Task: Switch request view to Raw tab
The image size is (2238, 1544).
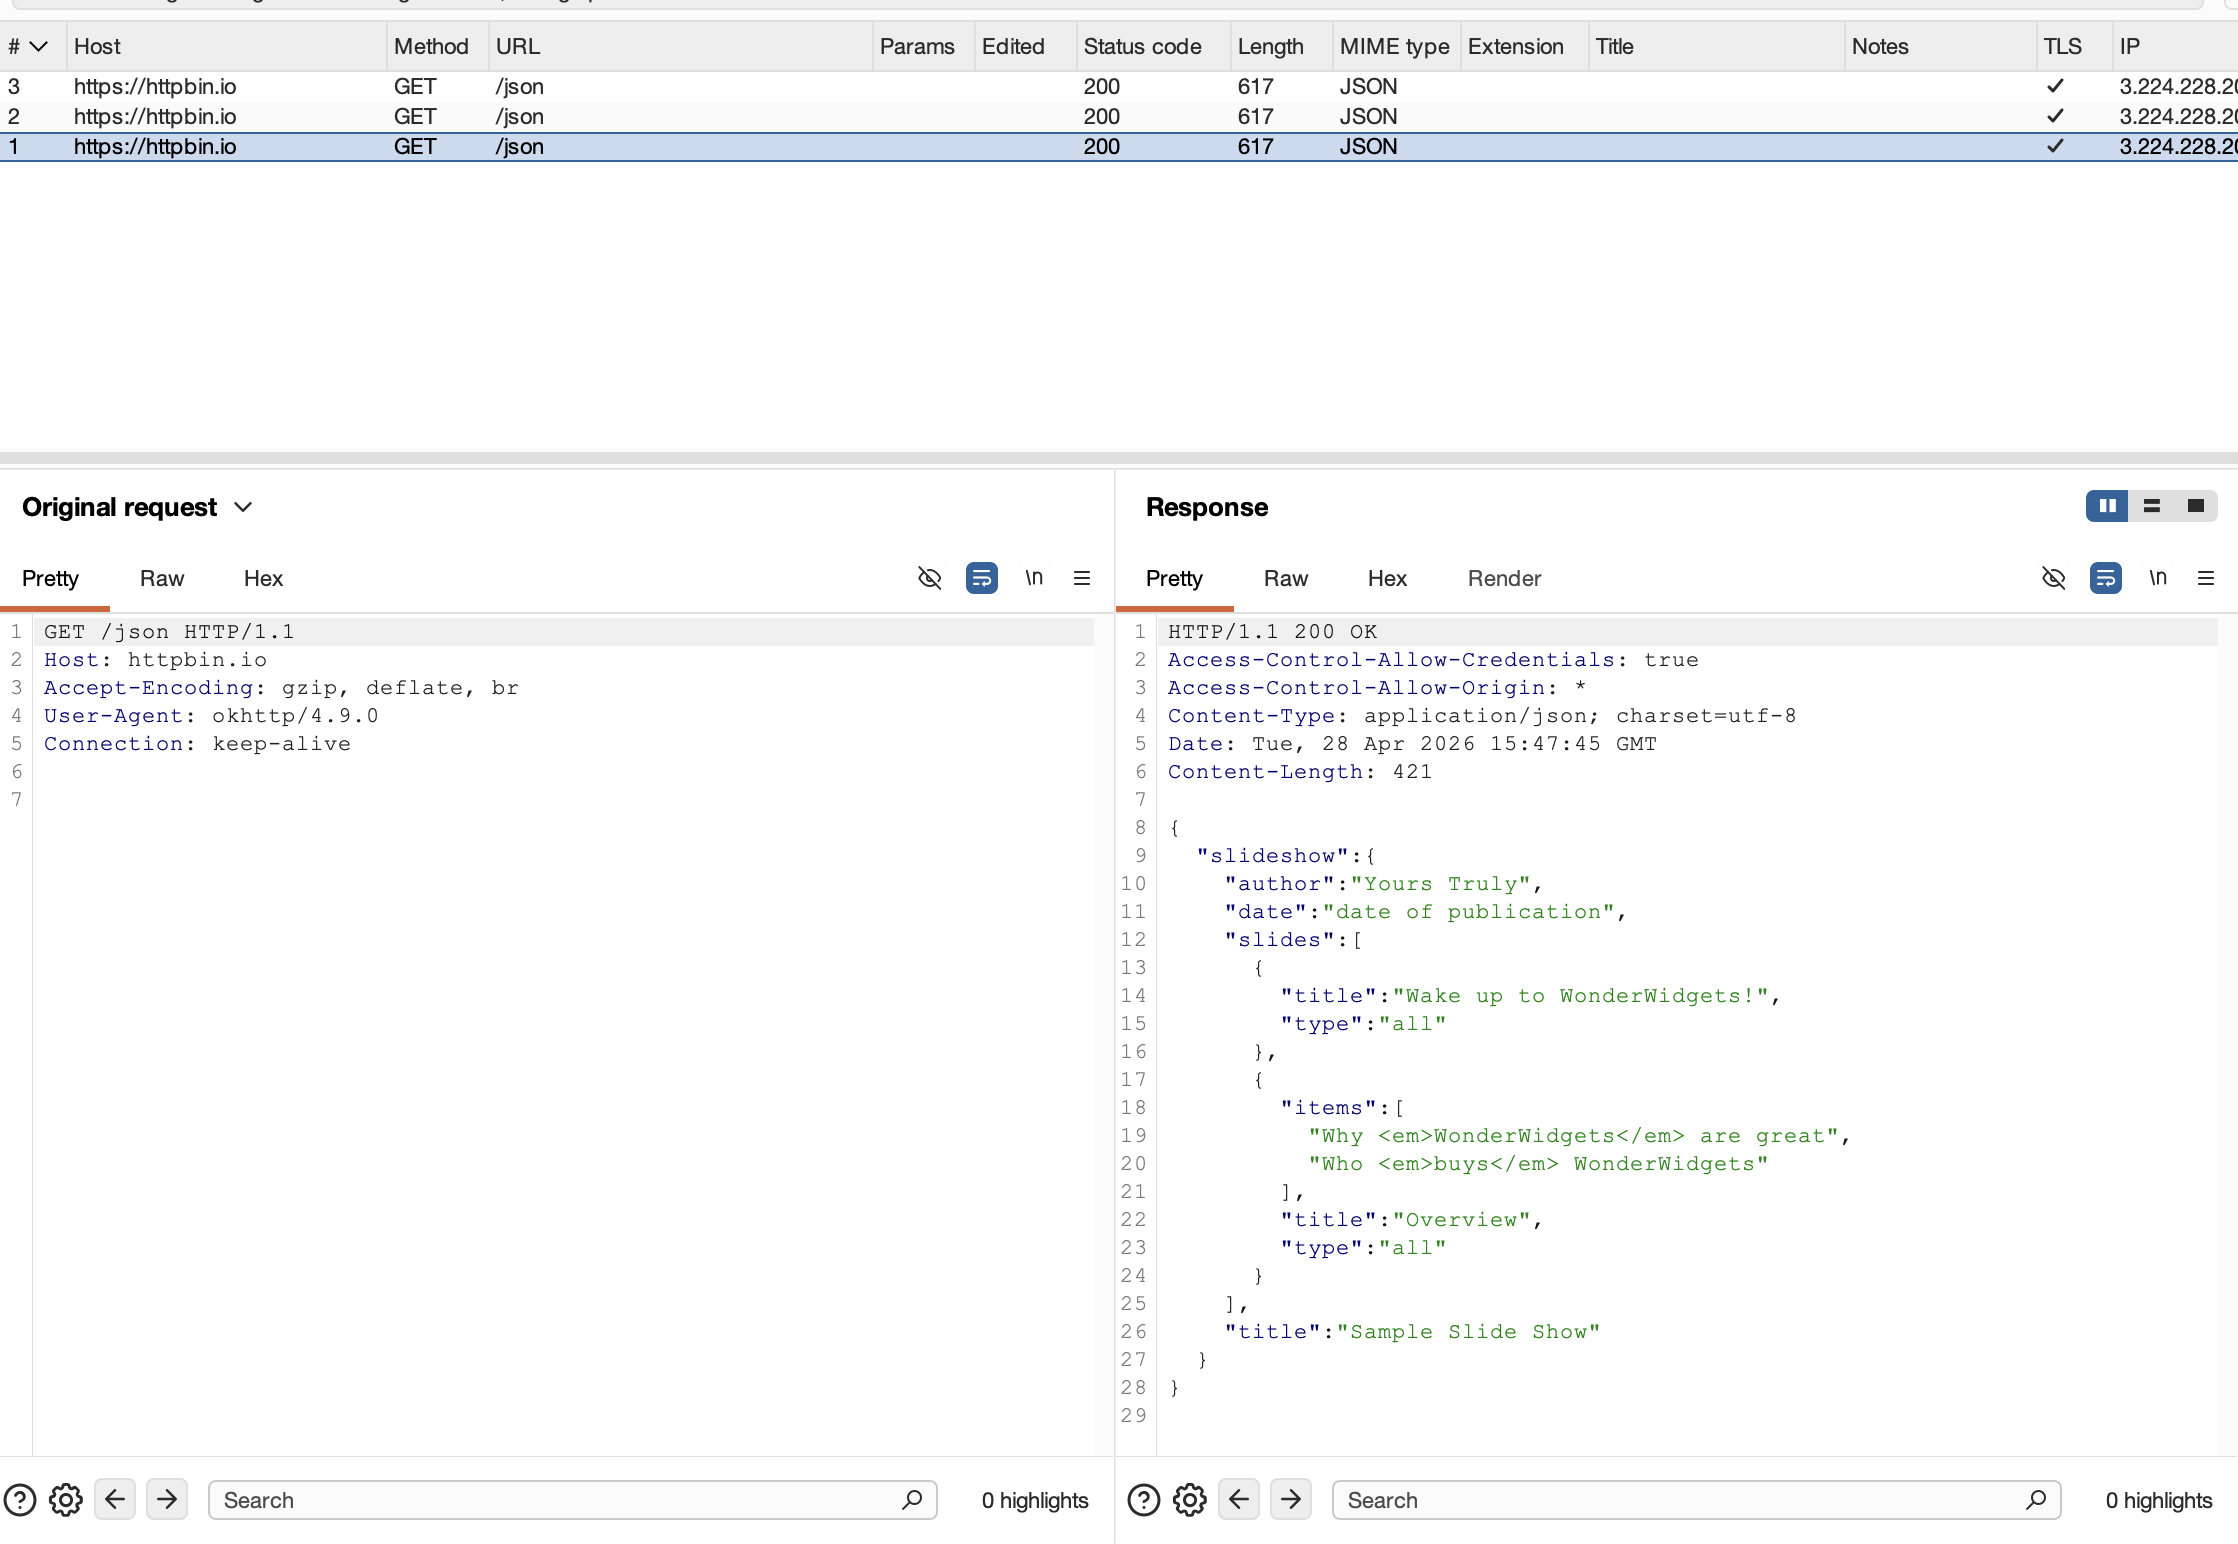Action: (162, 578)
